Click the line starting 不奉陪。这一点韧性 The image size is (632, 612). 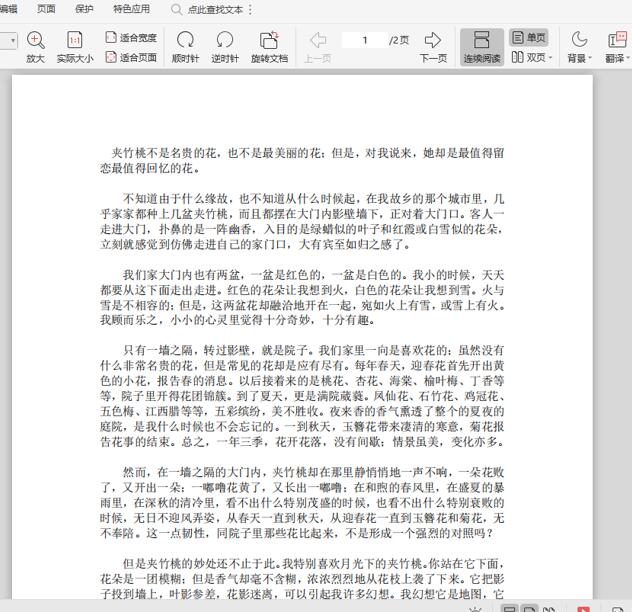(x=297, y=533)
